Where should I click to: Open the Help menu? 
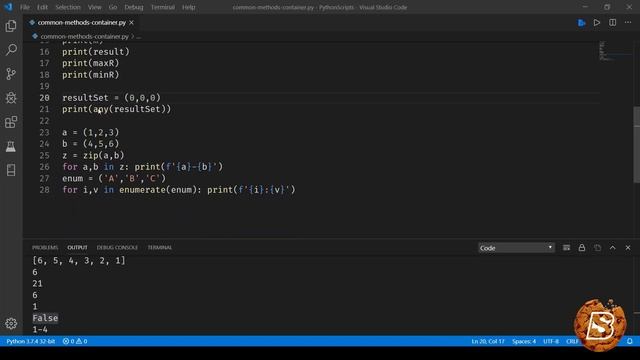point(189,7)
